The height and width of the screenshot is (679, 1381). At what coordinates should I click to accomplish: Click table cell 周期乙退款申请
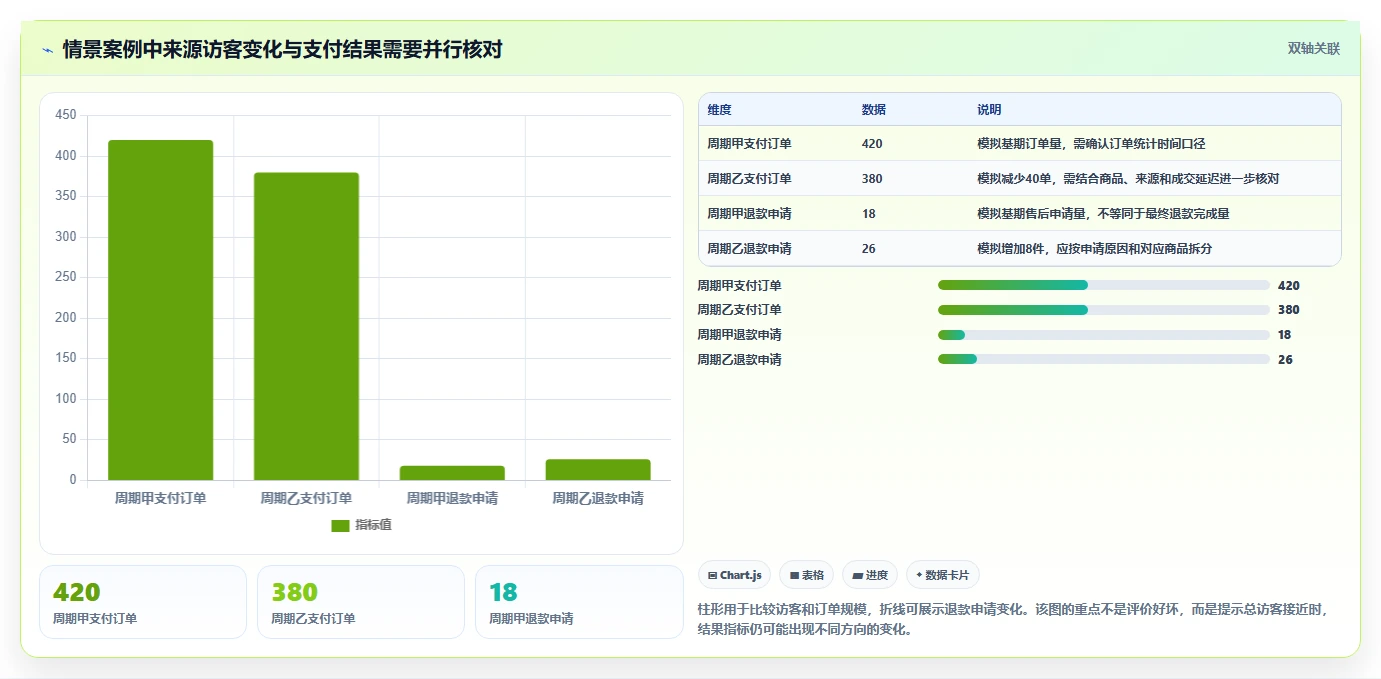pyautogui.click(x=749, y=248)
